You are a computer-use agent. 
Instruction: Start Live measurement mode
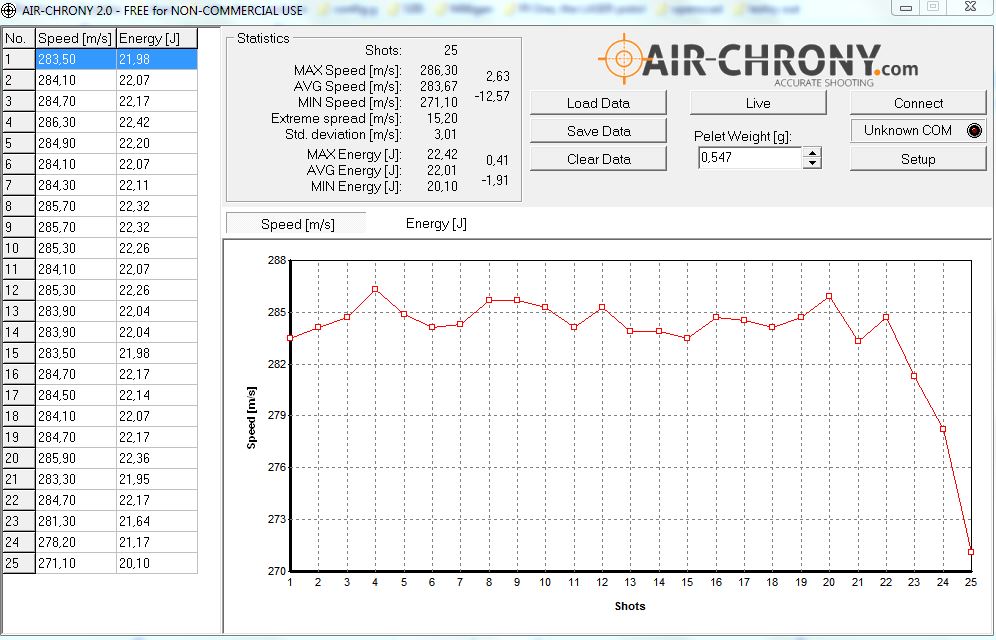[x=758, y=103]
